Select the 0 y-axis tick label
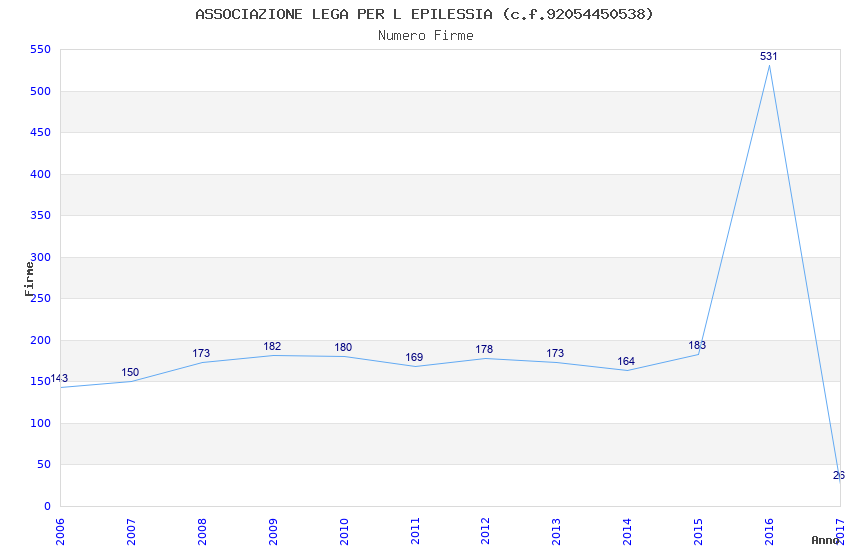The height and width of the screenshot is (550, 850). point(47,506)
